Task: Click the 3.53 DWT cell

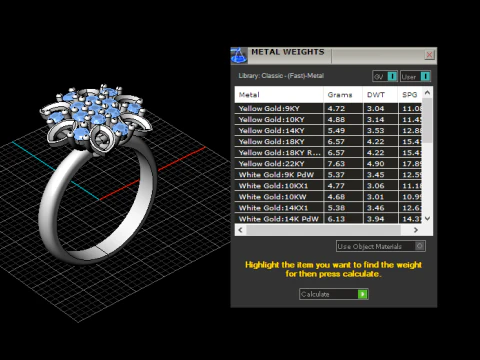Action: [381, 130]
